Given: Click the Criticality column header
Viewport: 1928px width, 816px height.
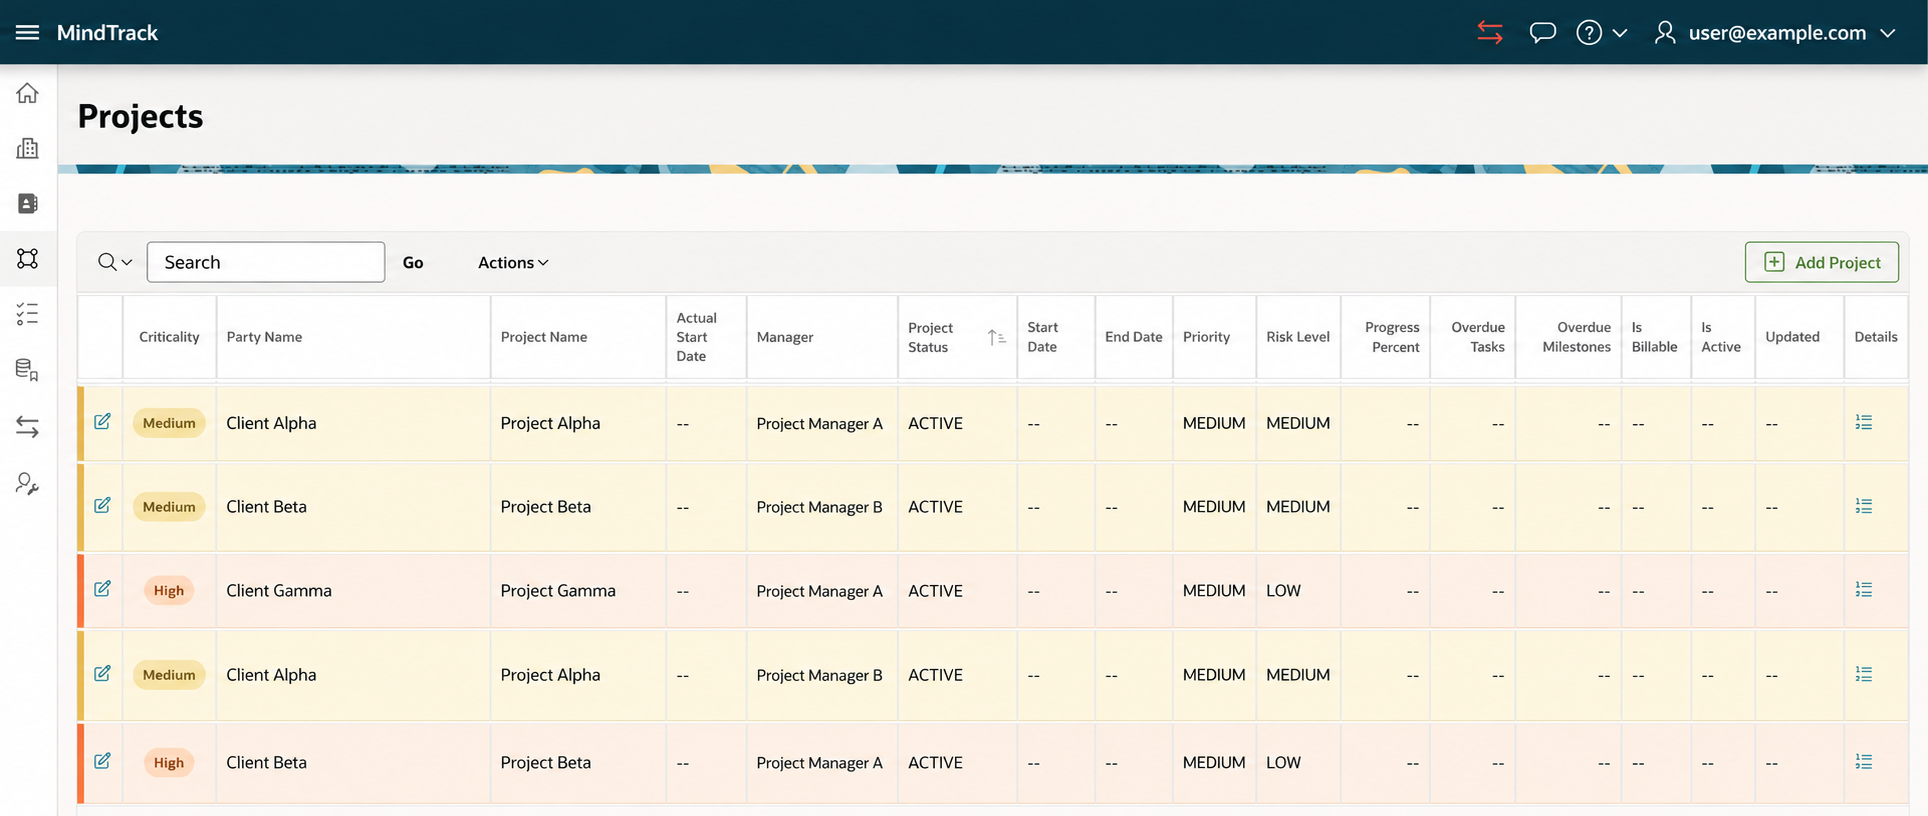Looking at the screenshot, I should 169,337.
